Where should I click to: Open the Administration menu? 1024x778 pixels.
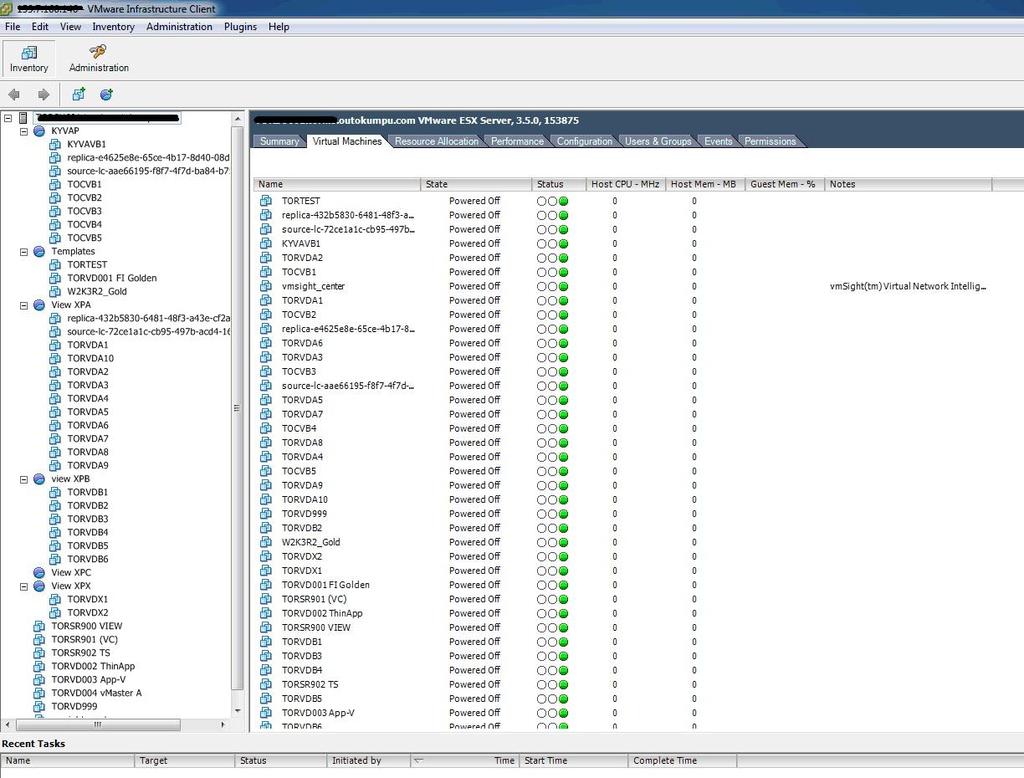(x=179, y=27)
